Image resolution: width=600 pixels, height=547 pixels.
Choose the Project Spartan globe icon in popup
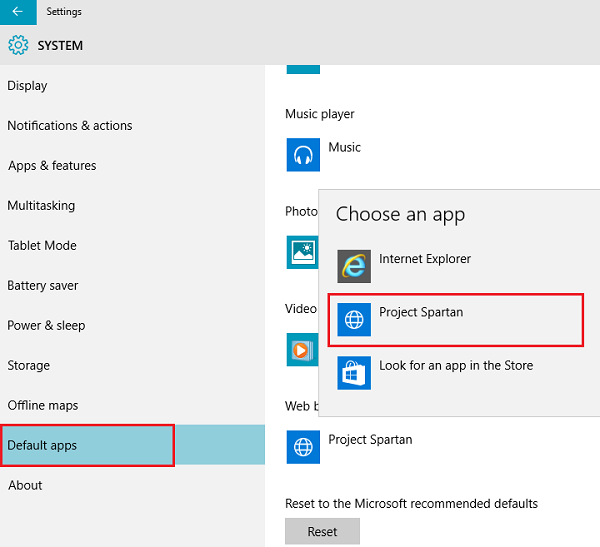[x=354, y=320]
